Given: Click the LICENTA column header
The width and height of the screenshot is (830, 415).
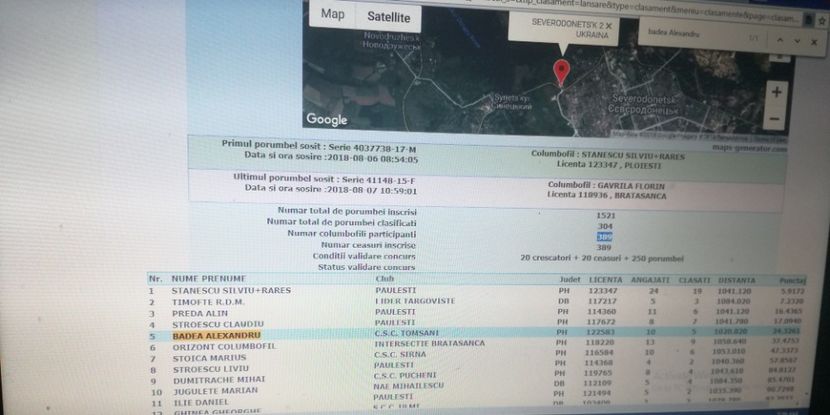Looking at the screenshot, I should point(606,279).
